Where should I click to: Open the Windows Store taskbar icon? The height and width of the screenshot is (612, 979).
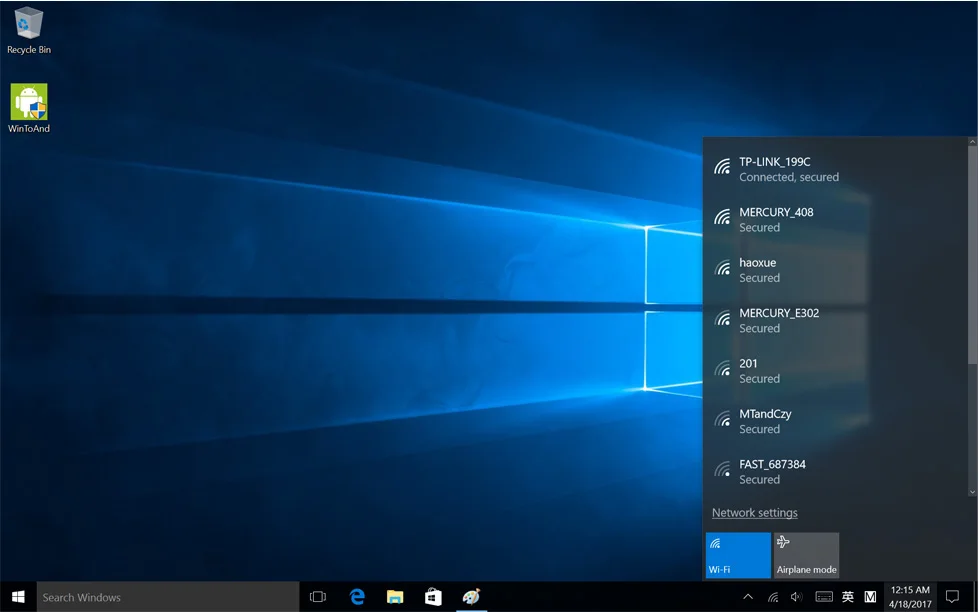(433, 597)
